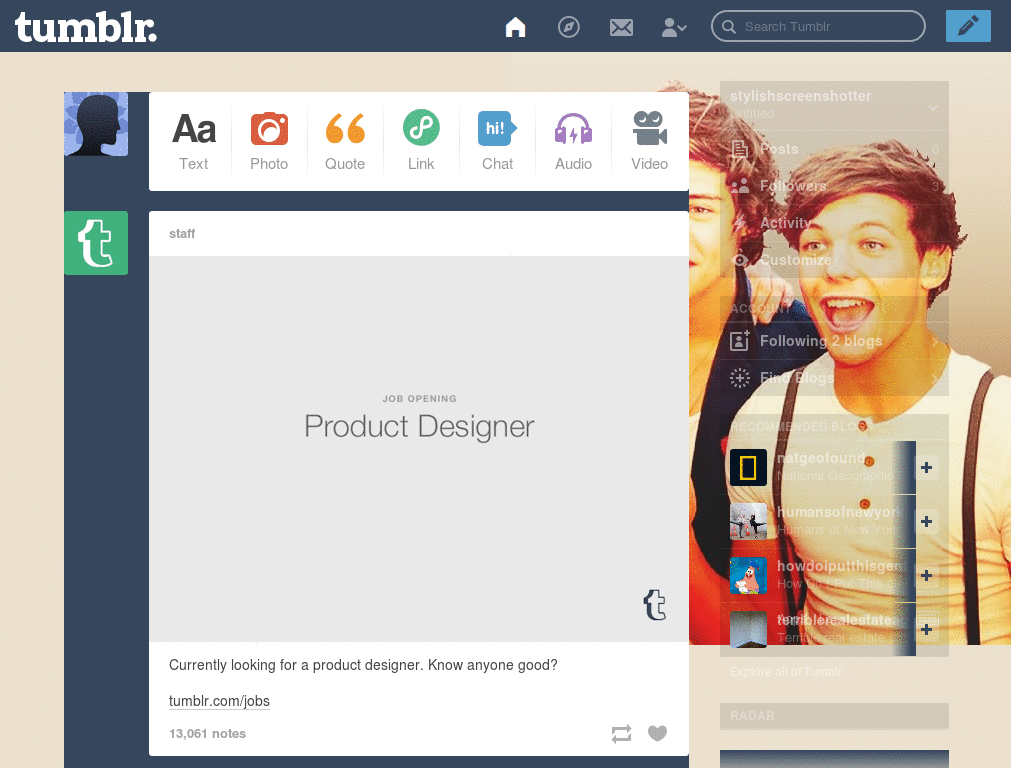
Task: Create a new Audio post
Action: click(573, 142)
